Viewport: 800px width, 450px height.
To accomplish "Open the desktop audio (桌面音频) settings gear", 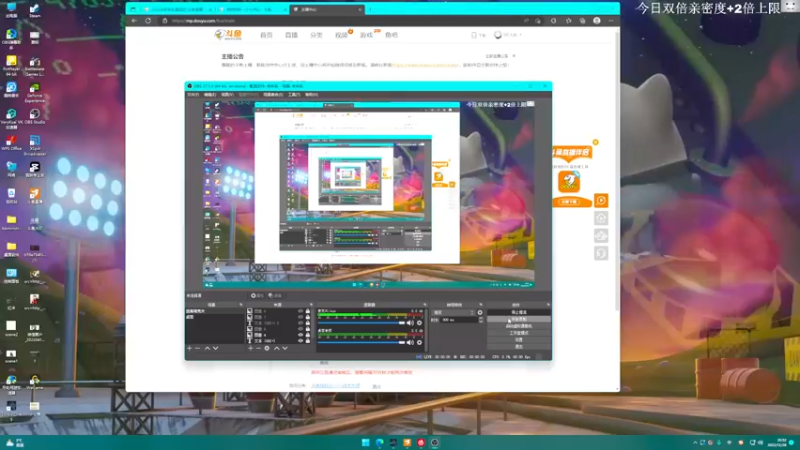I will pos(419,342).
